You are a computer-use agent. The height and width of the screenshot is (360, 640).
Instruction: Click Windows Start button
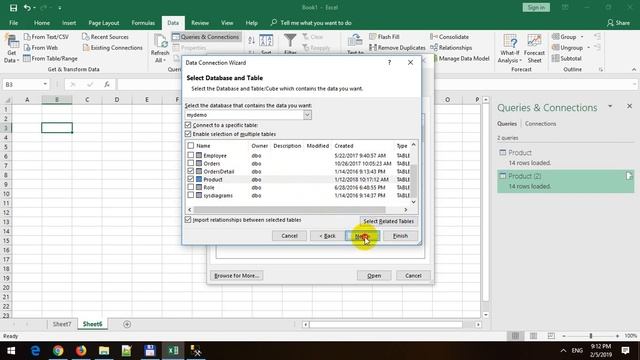click(11, 351)
